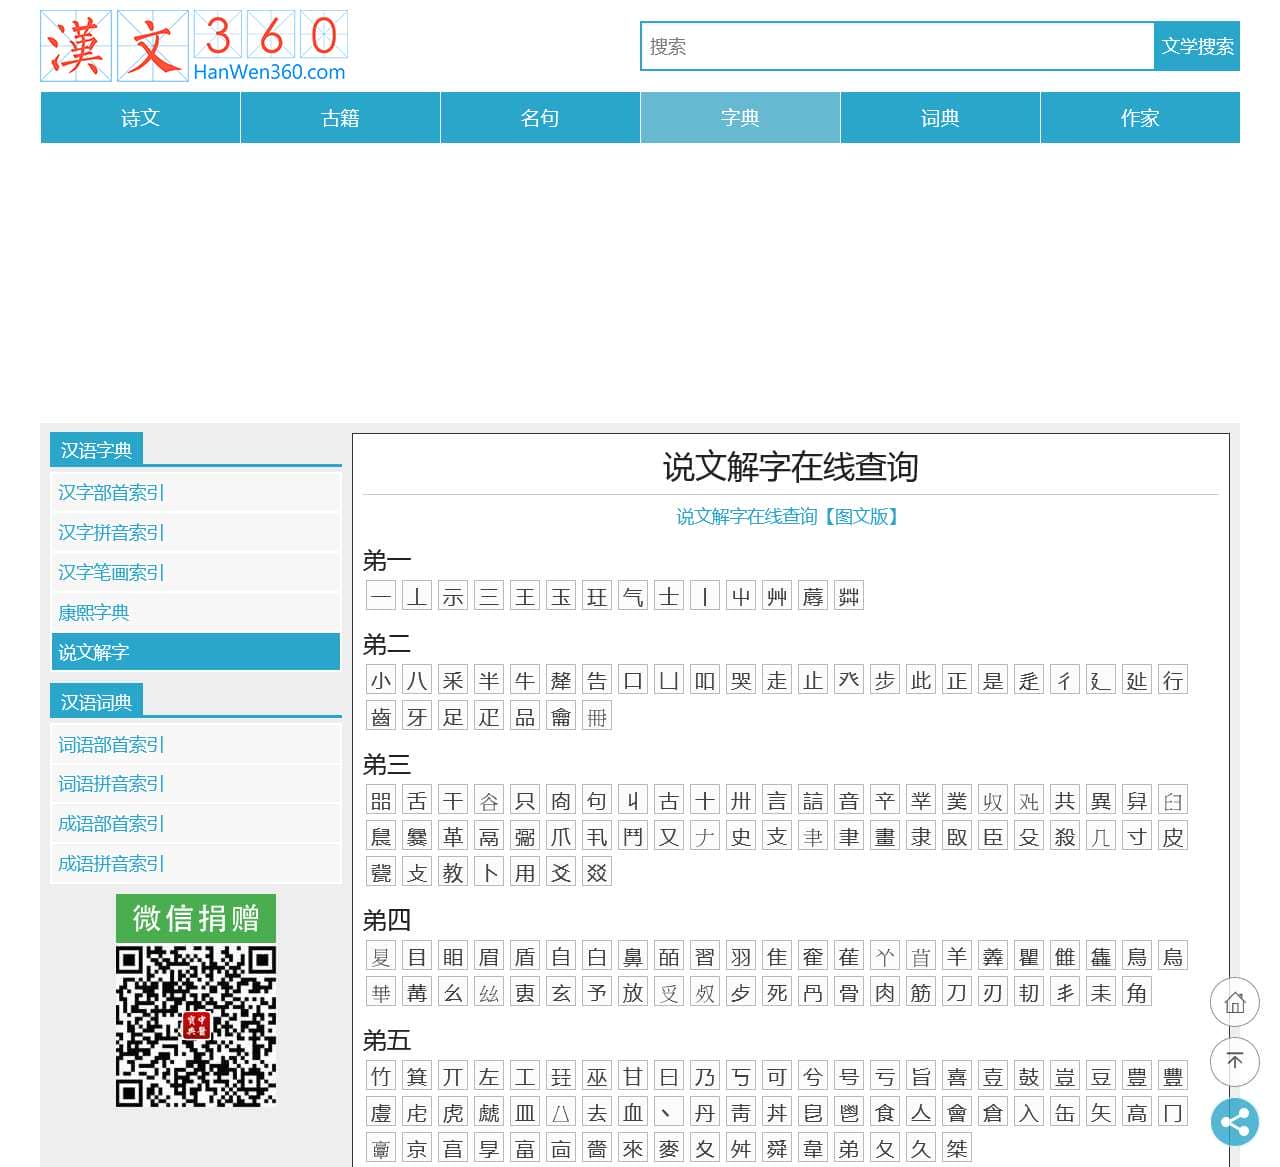Click the scroll-to-top arrow icon
1280x1167 pixels.
click(x=1235, y=1062)
